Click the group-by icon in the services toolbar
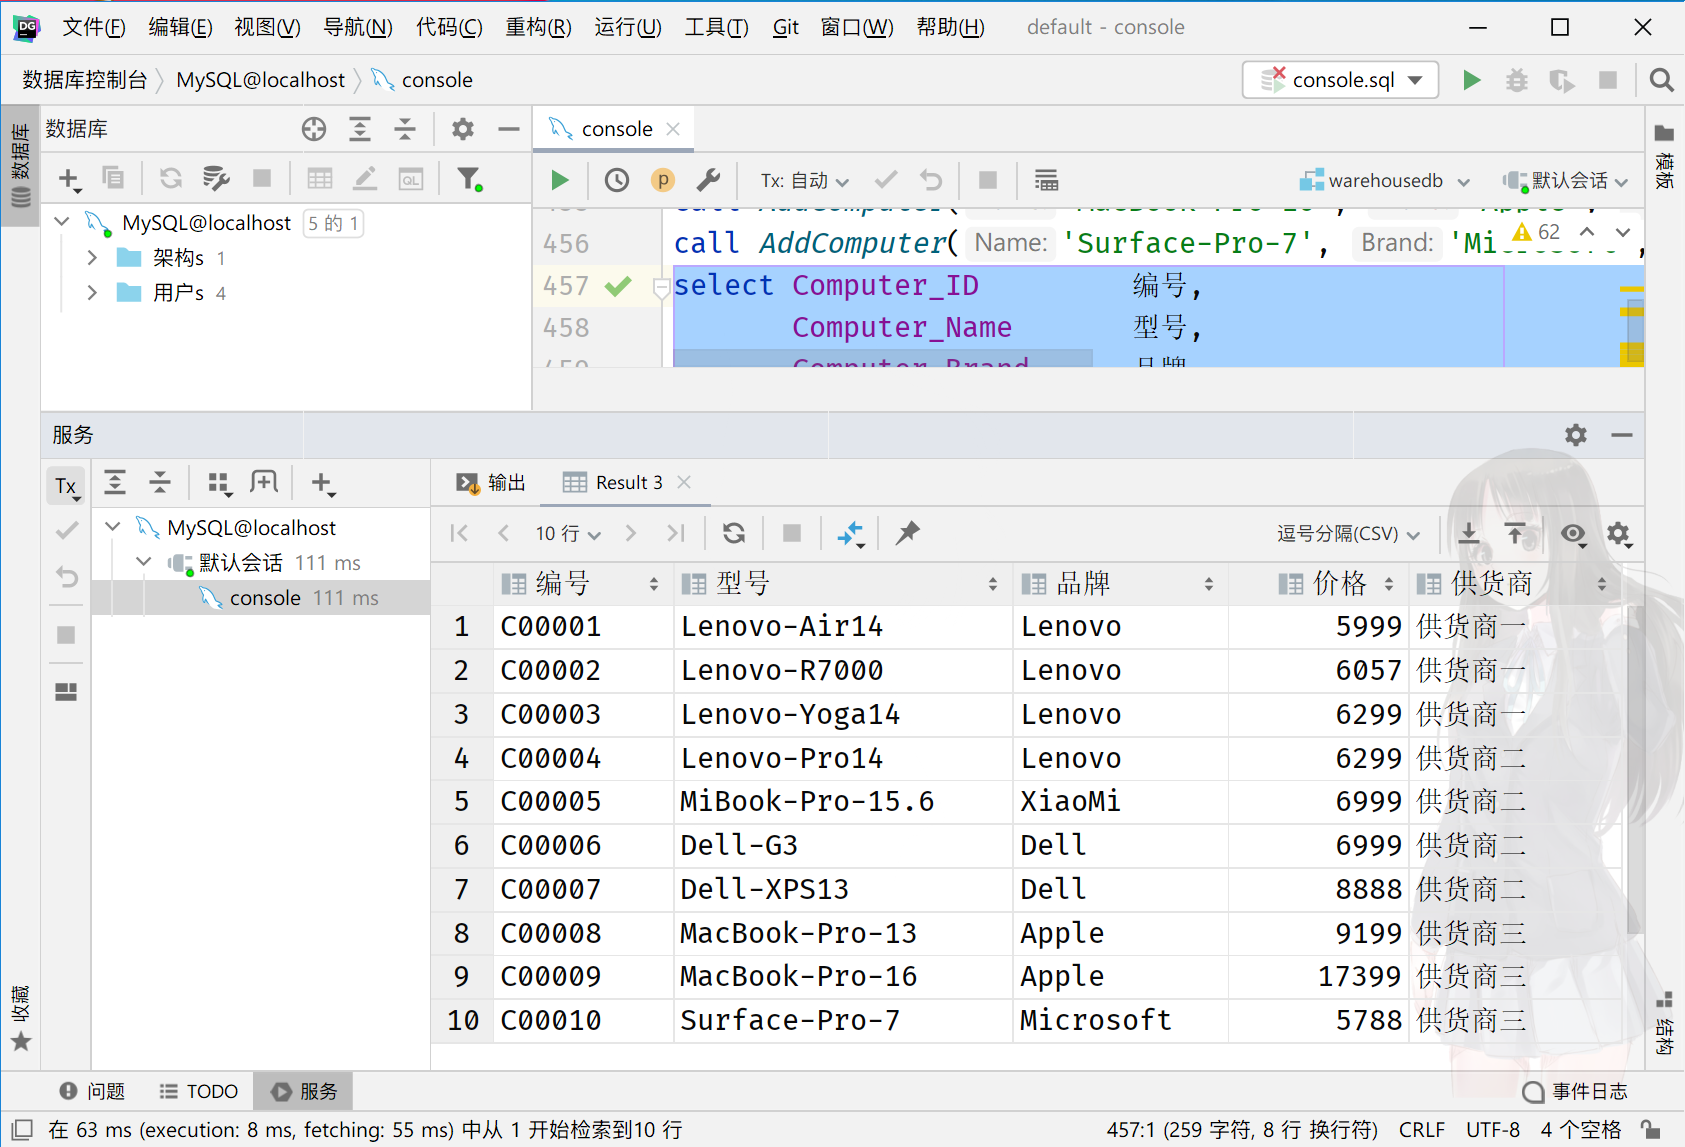 coord(219,484)
